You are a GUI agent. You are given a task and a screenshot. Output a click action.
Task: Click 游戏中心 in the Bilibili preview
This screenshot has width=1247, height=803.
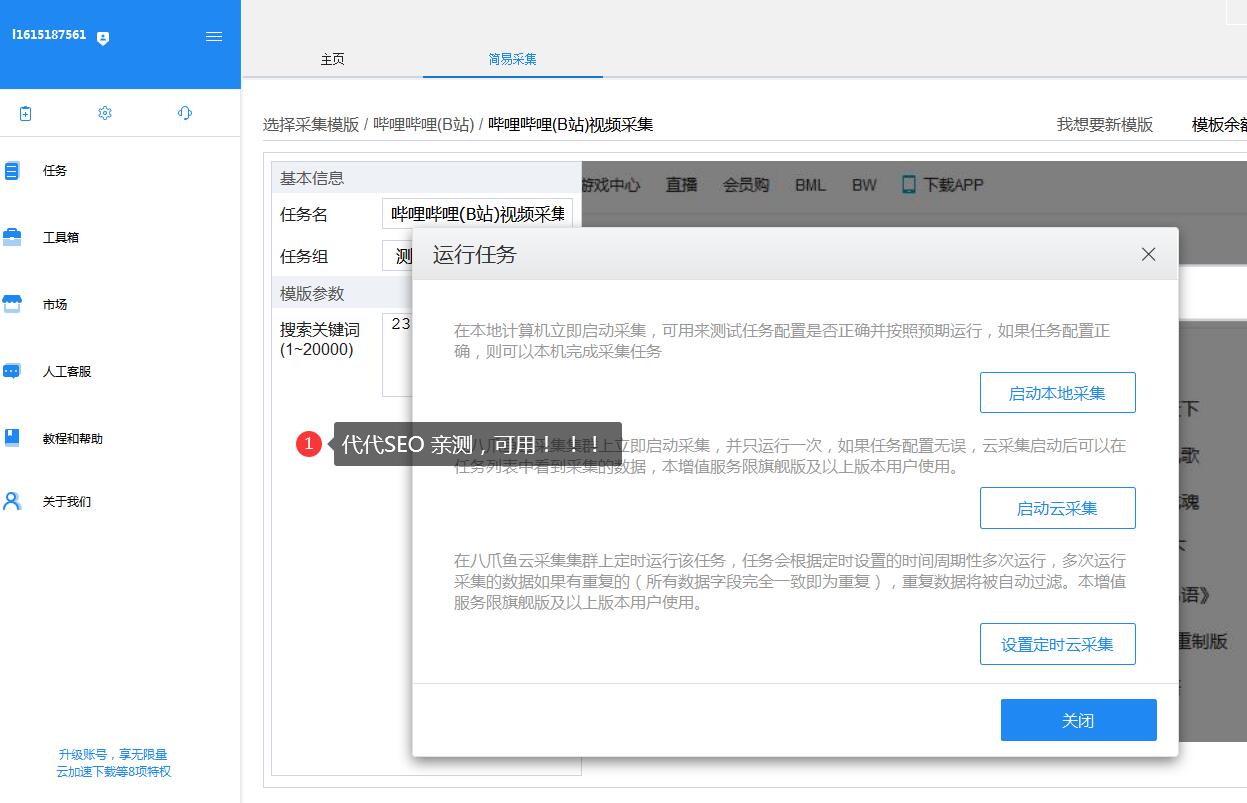pyautogui.click(x=611, y=185)
